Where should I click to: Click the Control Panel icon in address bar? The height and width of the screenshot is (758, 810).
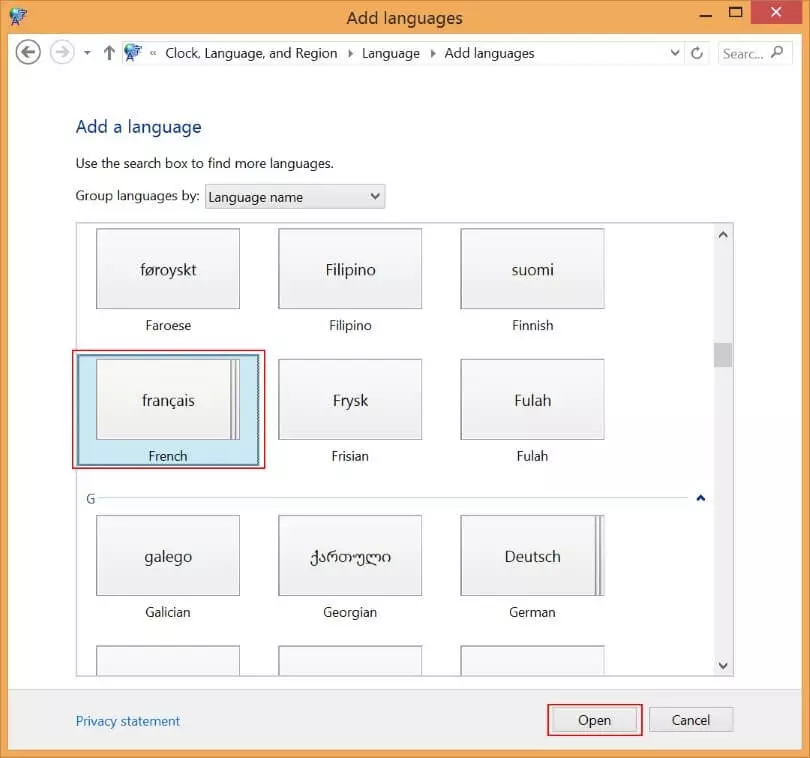click(133, 53)
